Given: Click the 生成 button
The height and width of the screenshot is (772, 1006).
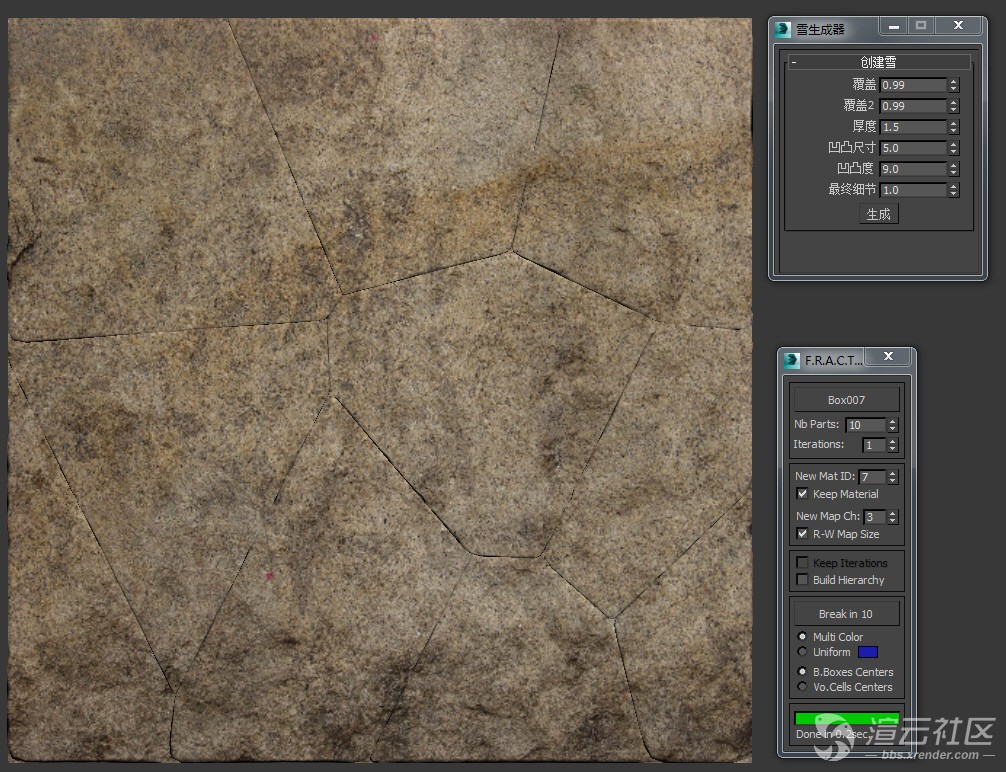Looking at the screenshot, I should [x=878, y=214].
